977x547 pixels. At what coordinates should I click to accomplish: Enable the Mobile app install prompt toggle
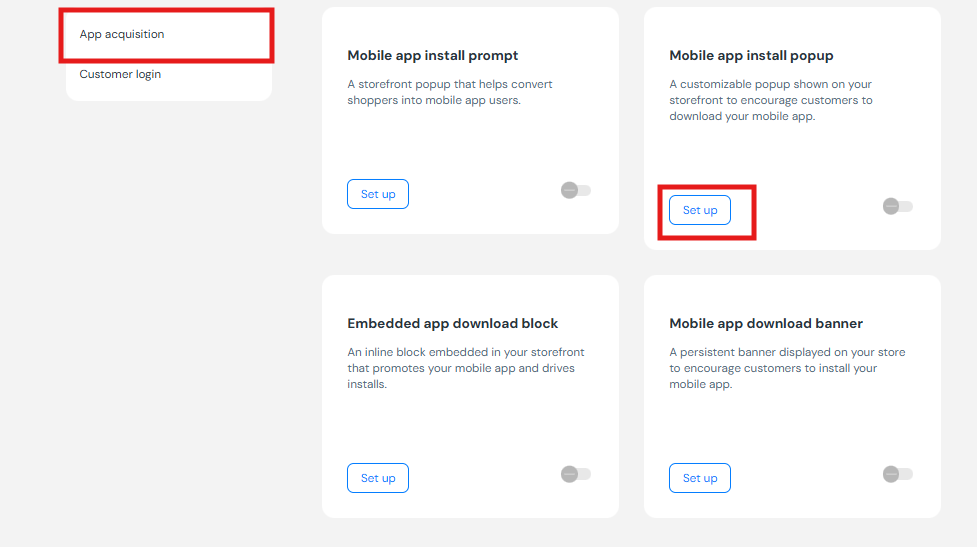tap(576, 190)
